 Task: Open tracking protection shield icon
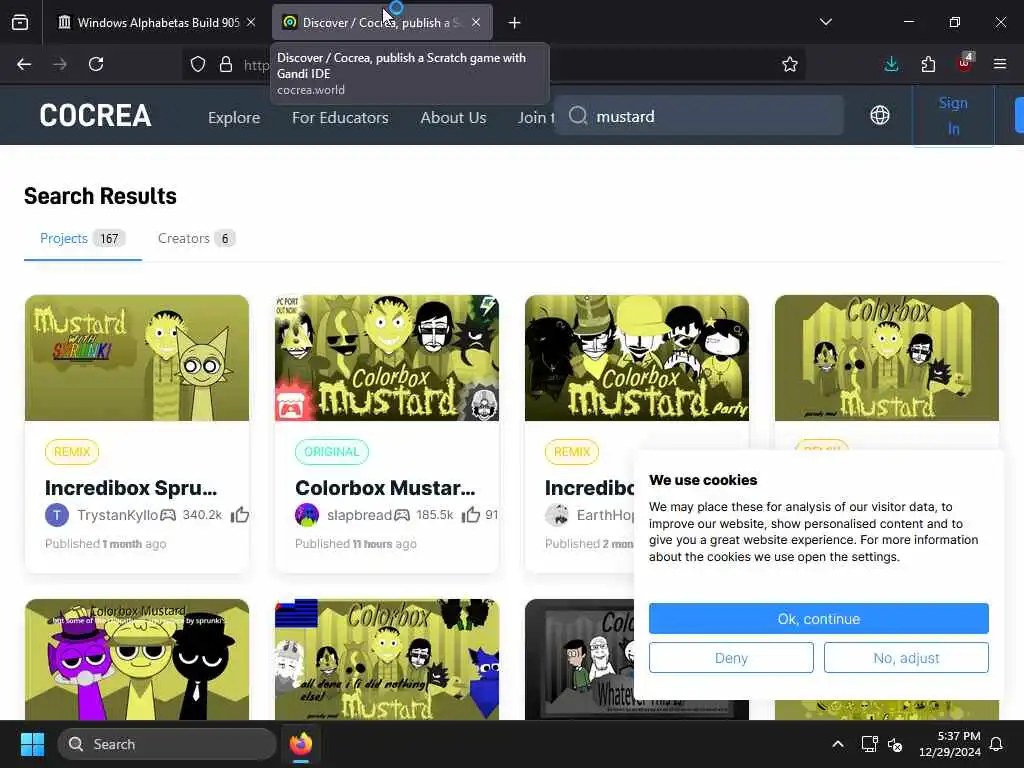198,64
